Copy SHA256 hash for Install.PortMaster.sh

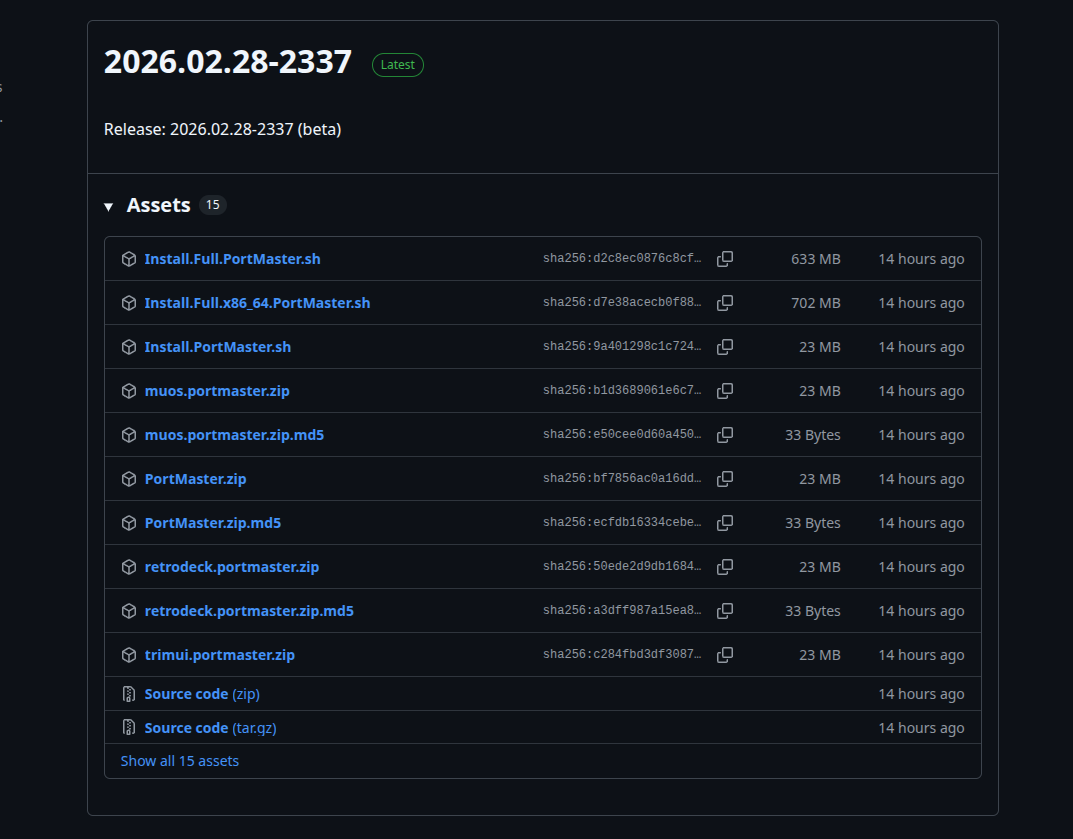[x=725, y=347]
